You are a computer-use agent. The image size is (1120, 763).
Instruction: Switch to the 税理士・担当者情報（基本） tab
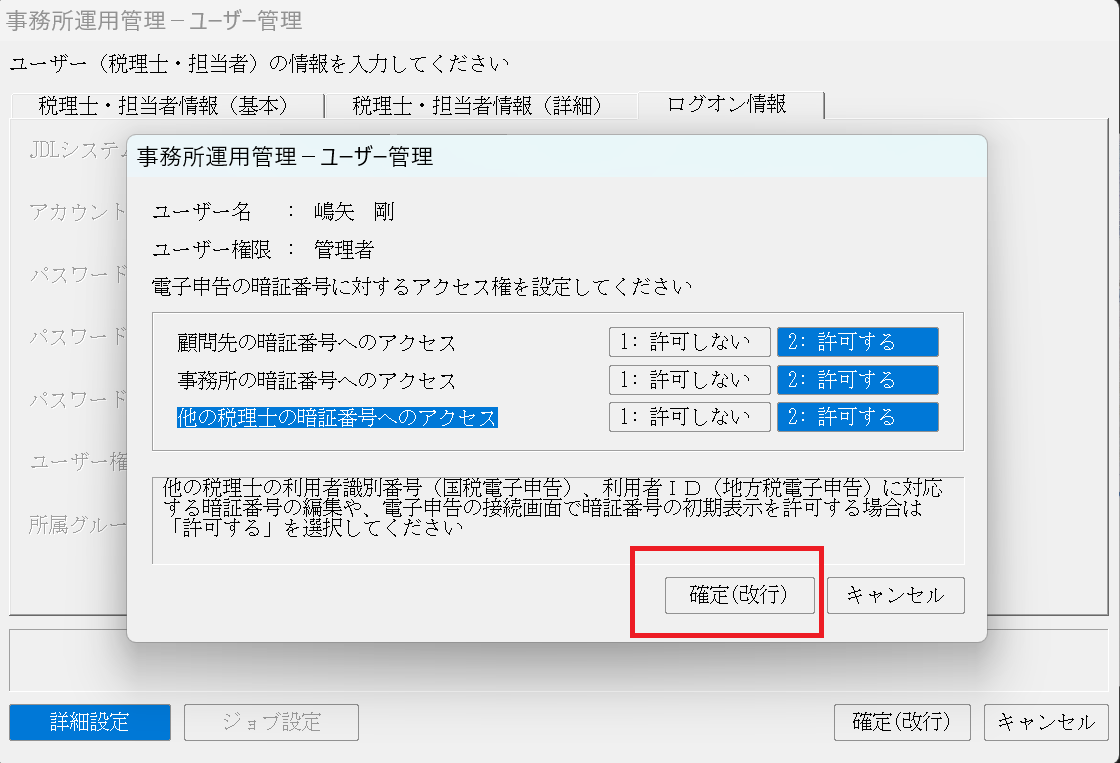click(x=164, y=105)
